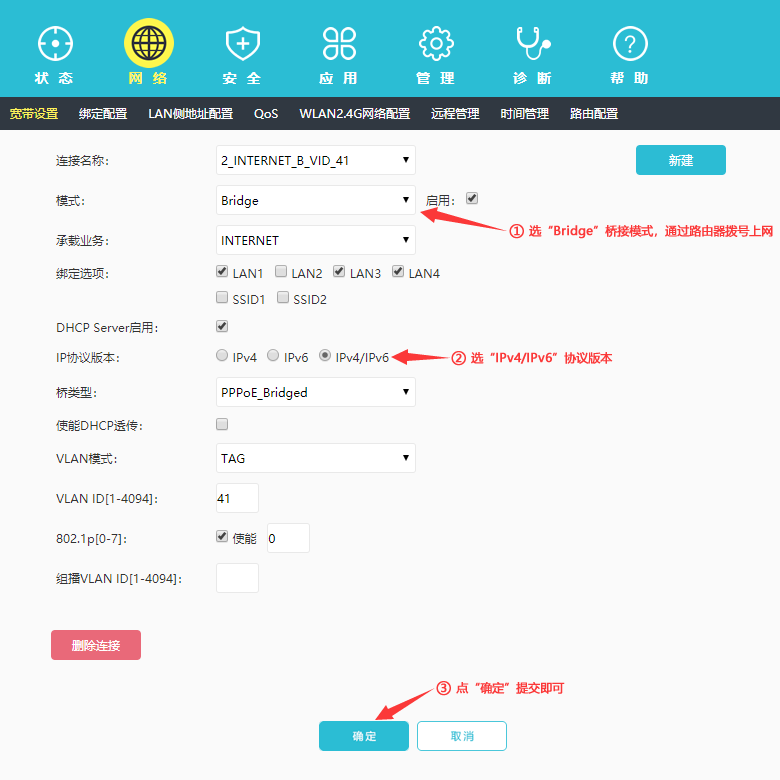Viewport: 780px width, 780px height.
Task: Click the empty 组播VLAN ID field
Action: click(x=237, y=578)
